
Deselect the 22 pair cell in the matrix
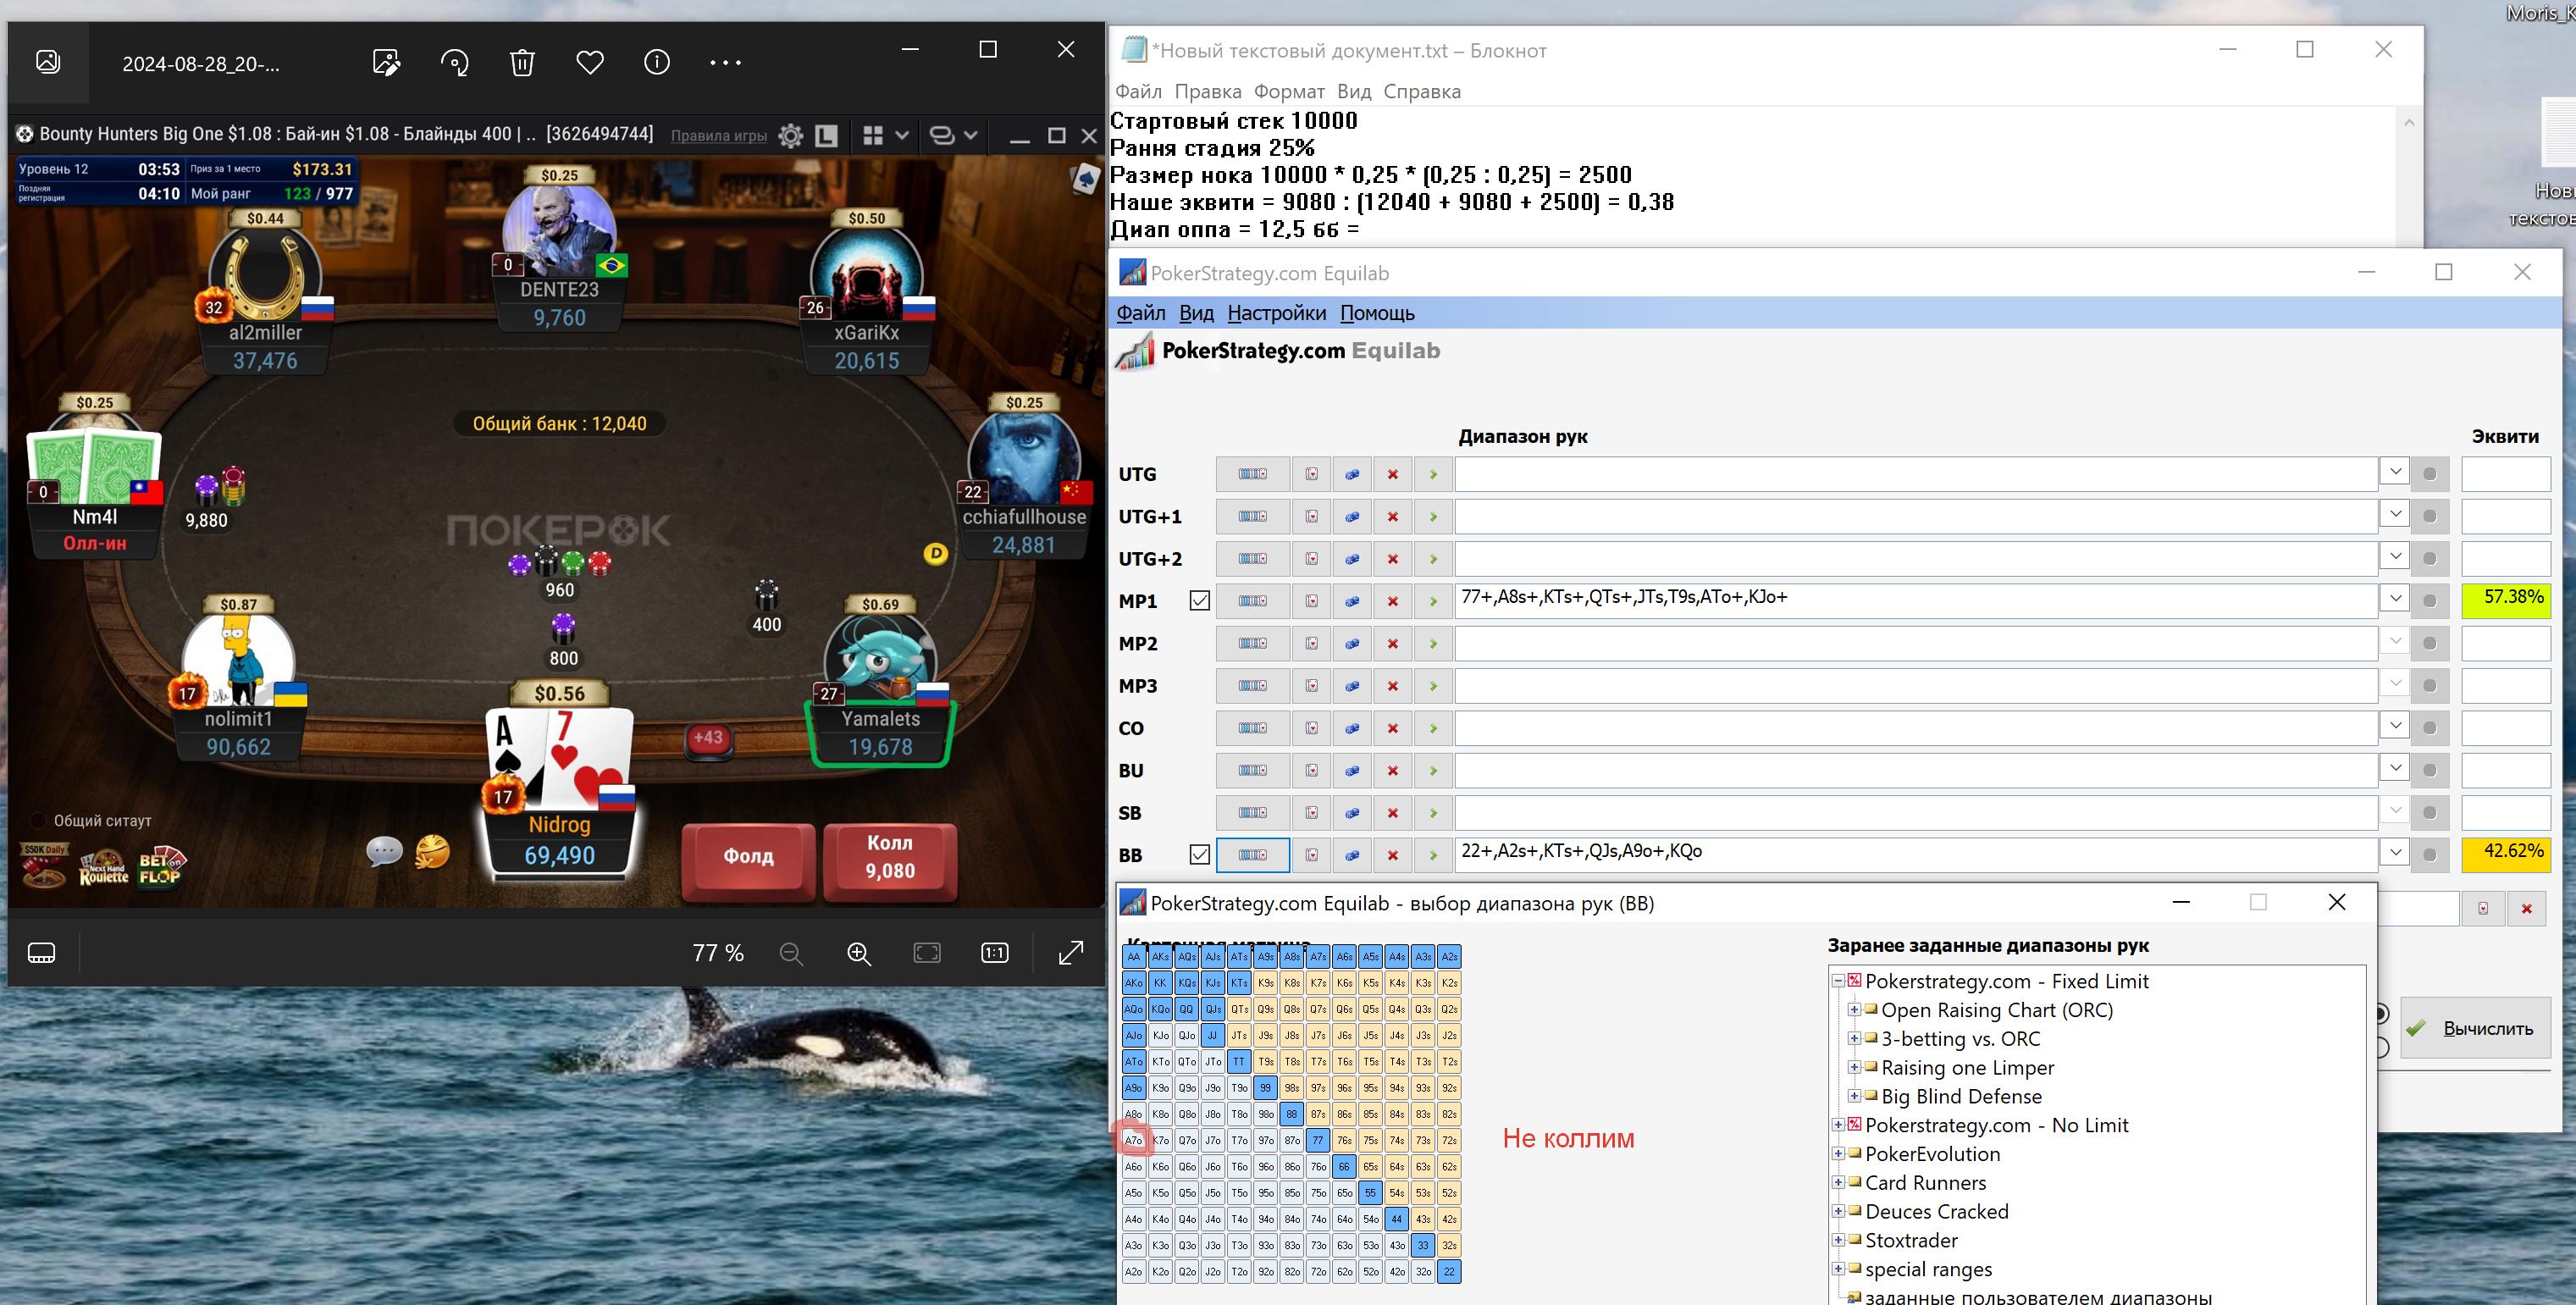(1449, 1272)
